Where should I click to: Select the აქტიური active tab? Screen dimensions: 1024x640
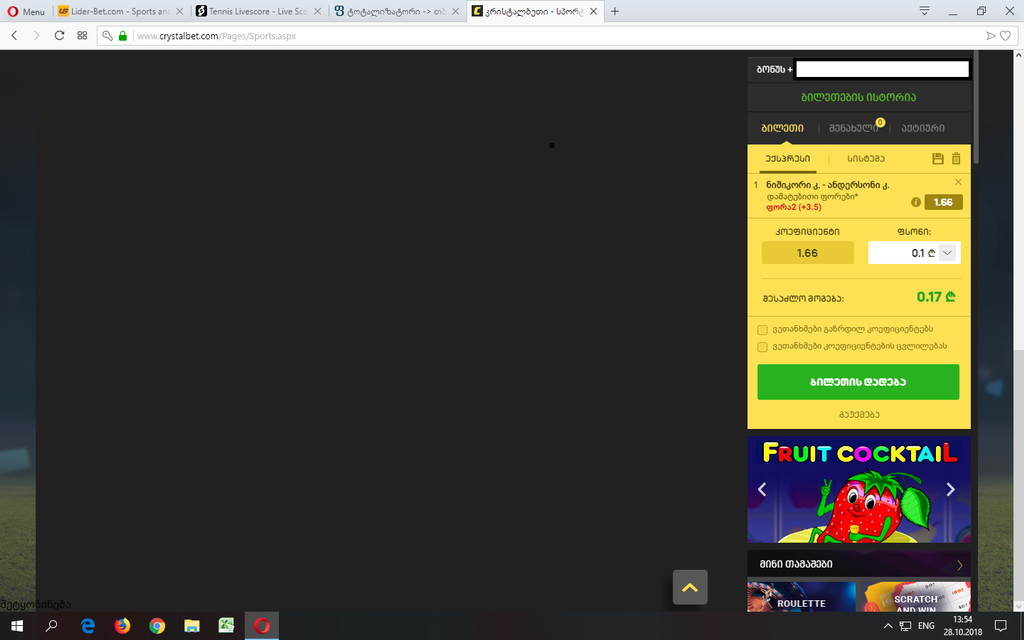(x=923, y=128)
